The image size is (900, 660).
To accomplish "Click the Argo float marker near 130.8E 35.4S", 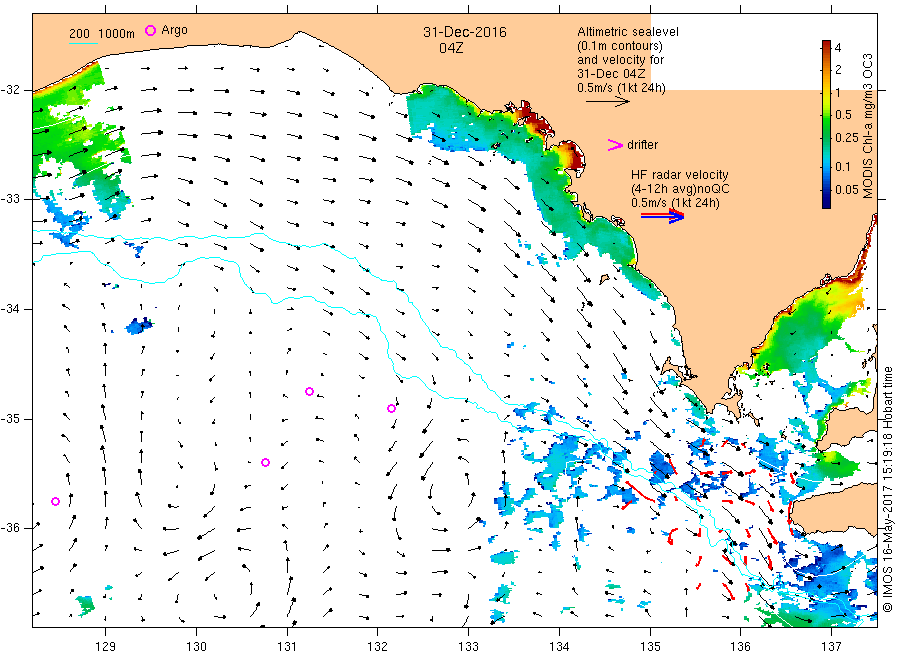I will tap(265, 463).
